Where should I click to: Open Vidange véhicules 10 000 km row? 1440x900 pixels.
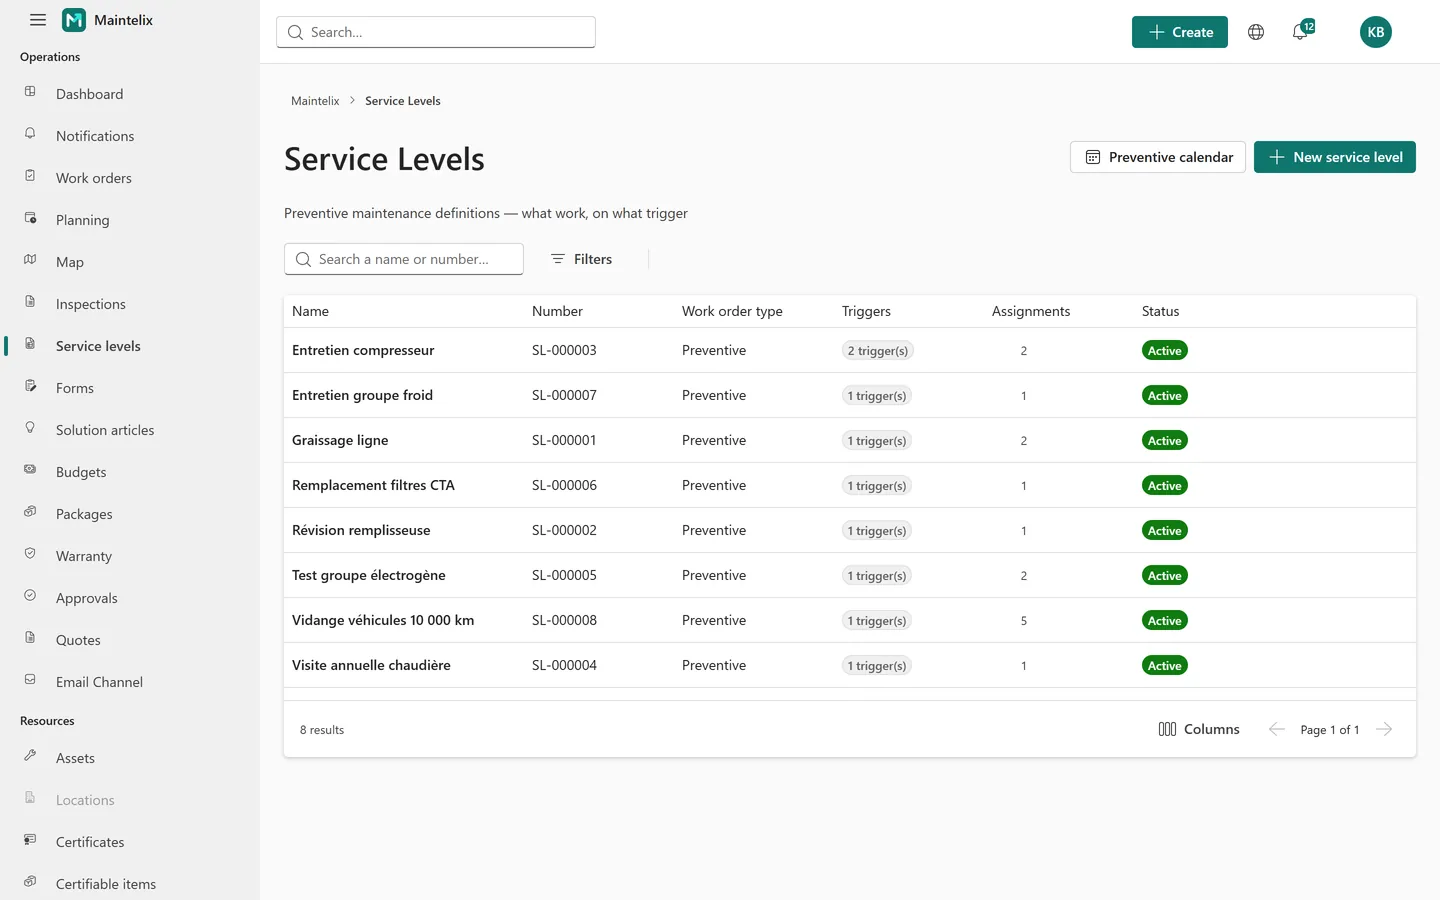(x=850, y=620)
